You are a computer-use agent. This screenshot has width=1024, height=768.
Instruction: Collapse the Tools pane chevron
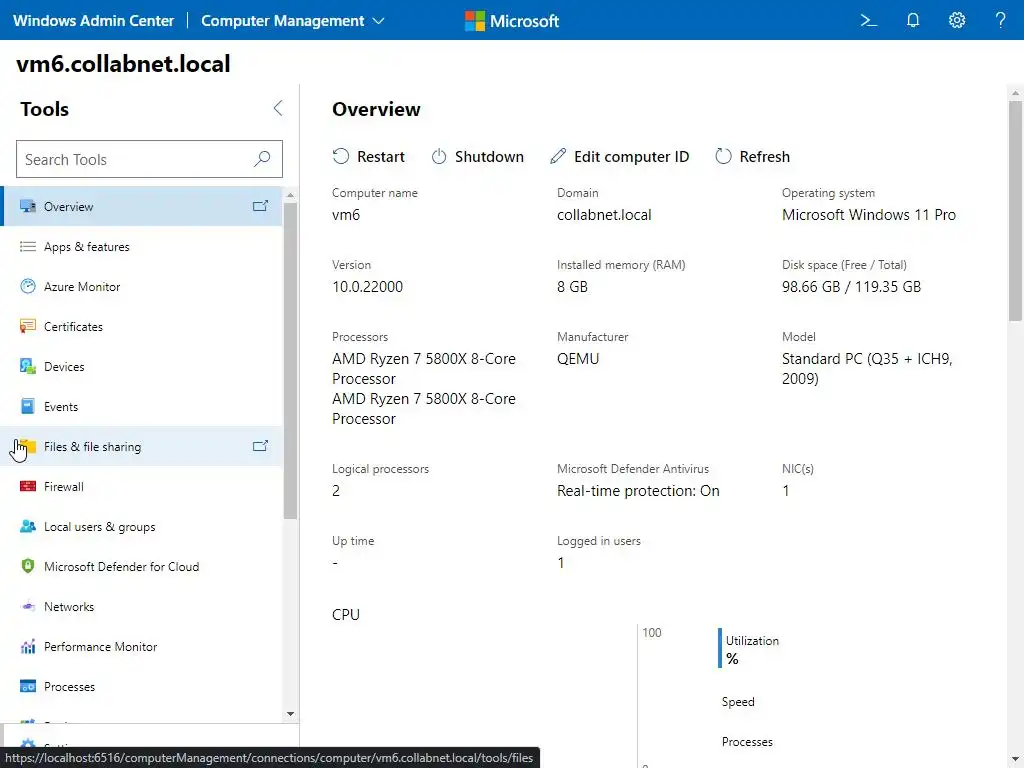(x=278, y=108)
